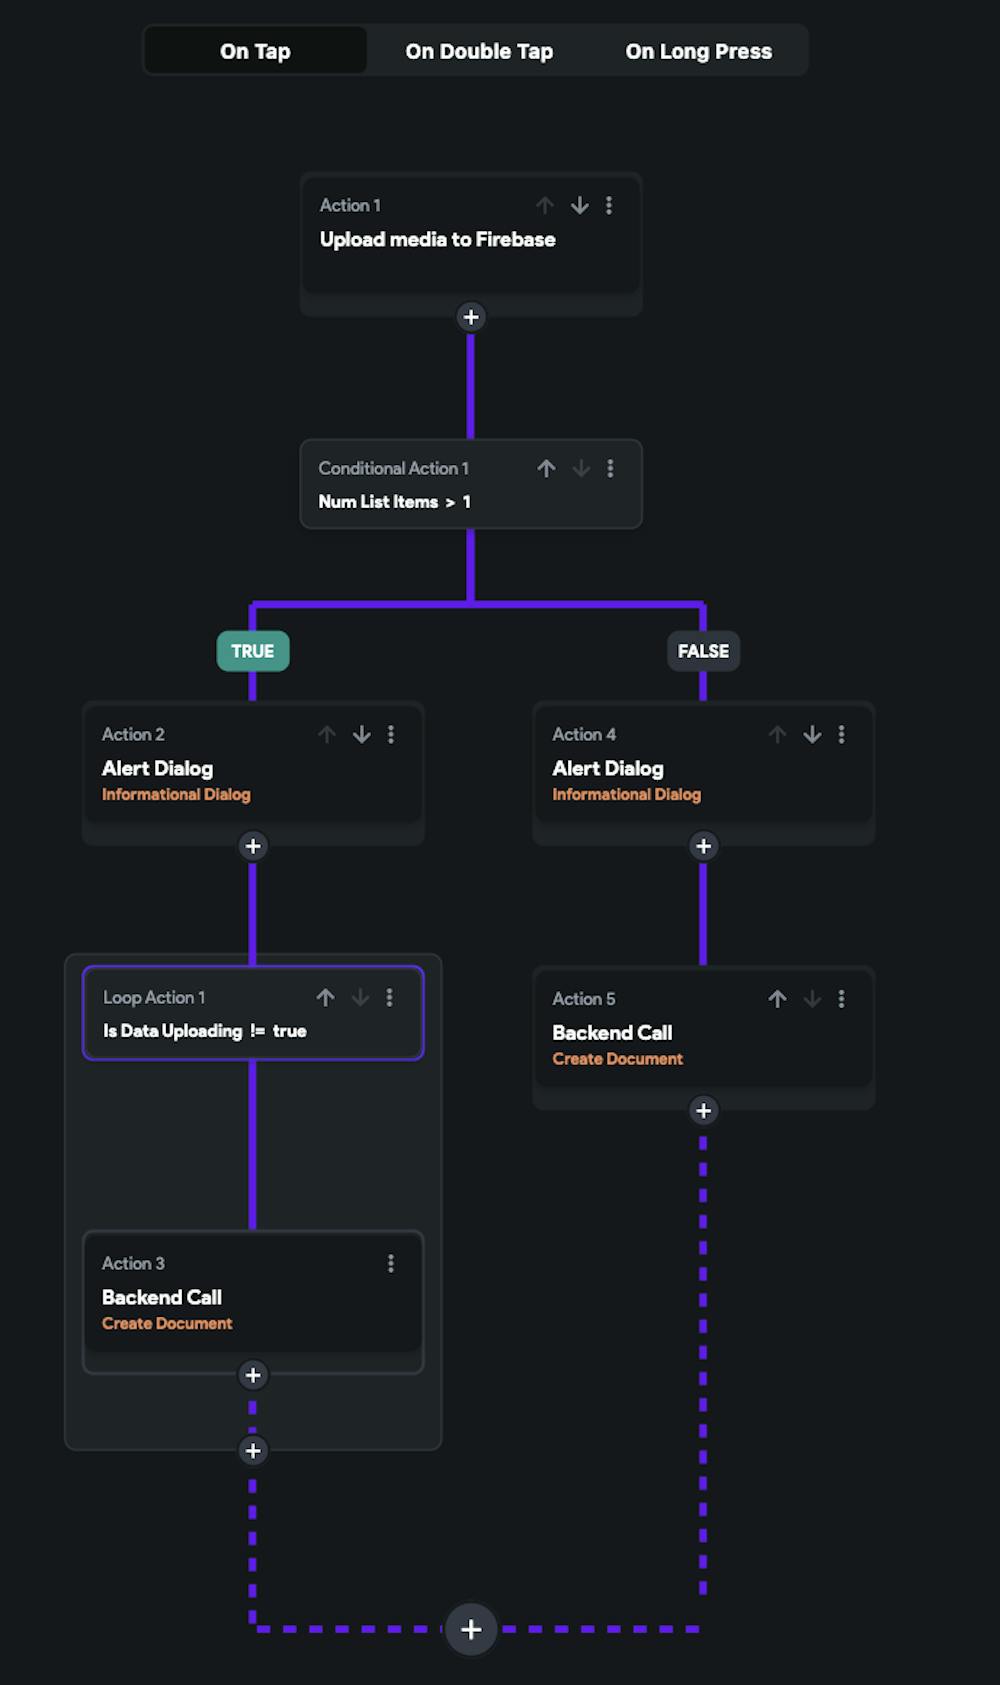Open the options menu on Action 3
1000x1685 pixels.
[391, 1263]
